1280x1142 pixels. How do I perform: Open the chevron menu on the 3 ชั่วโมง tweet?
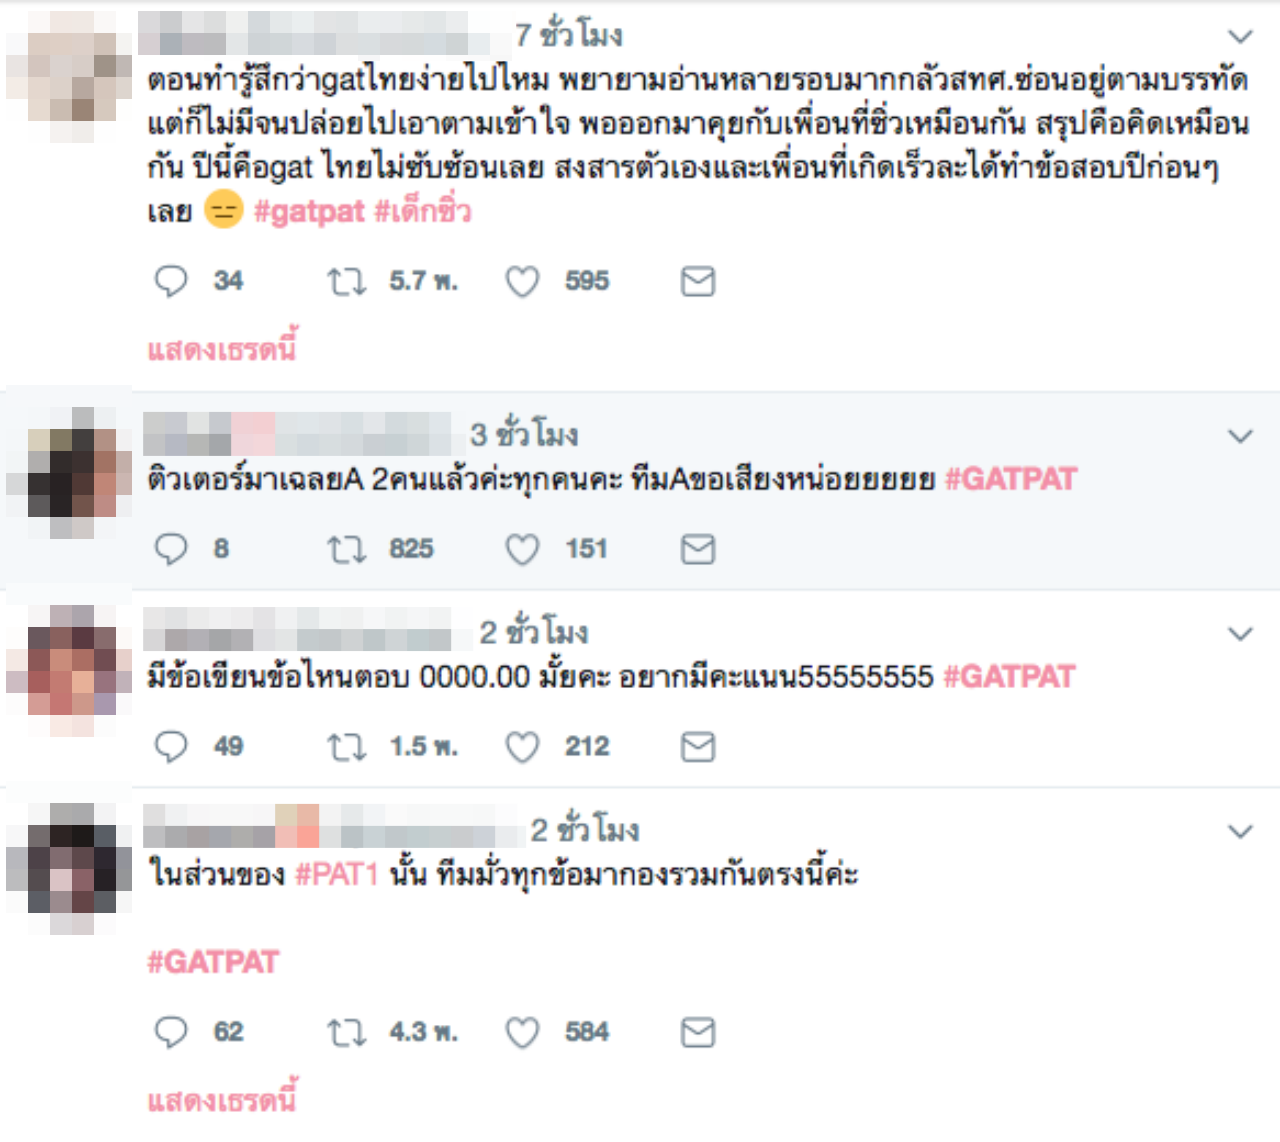tap(1240, 436)
